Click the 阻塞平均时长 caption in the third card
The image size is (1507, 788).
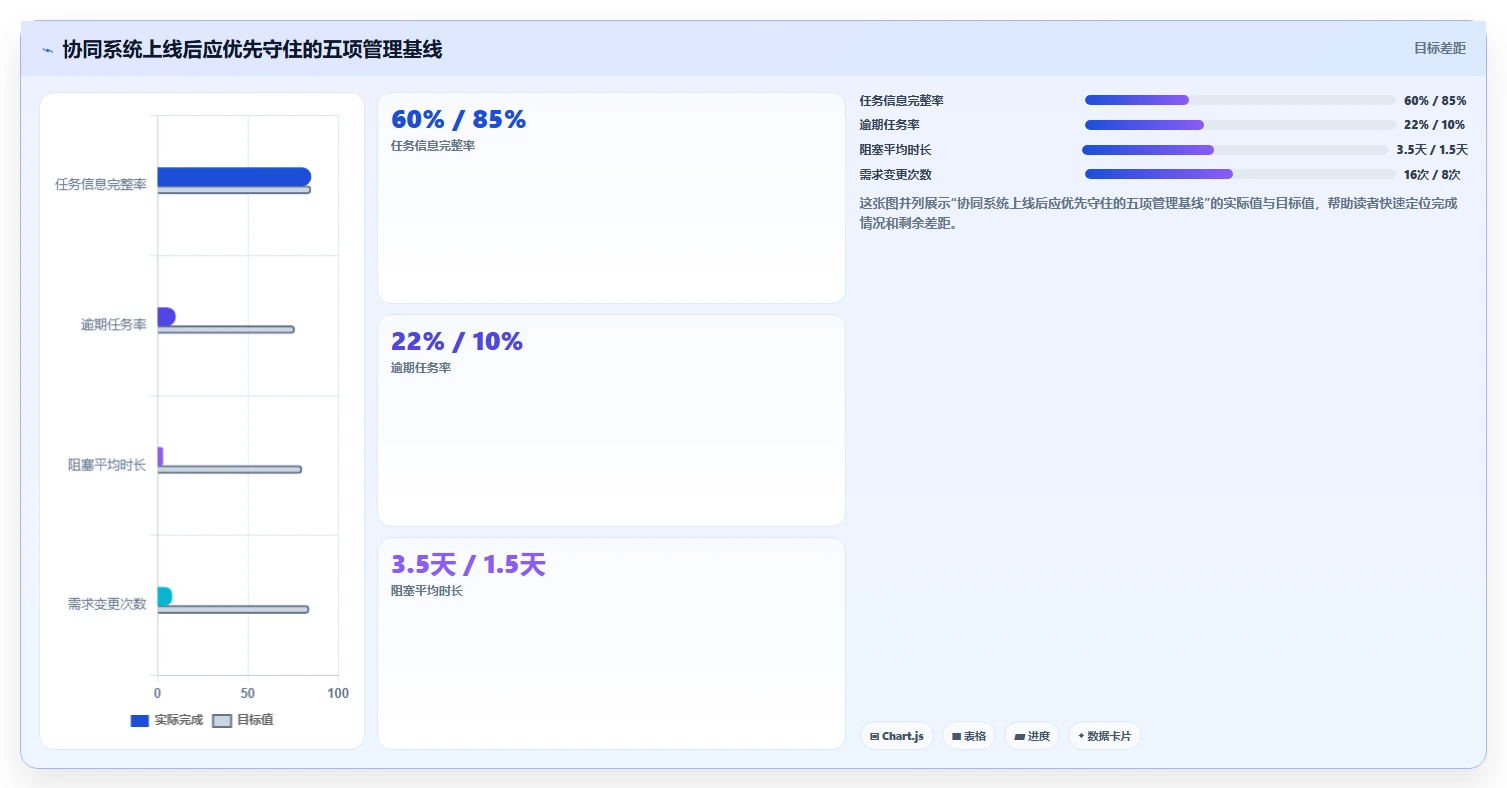[427, 591]
